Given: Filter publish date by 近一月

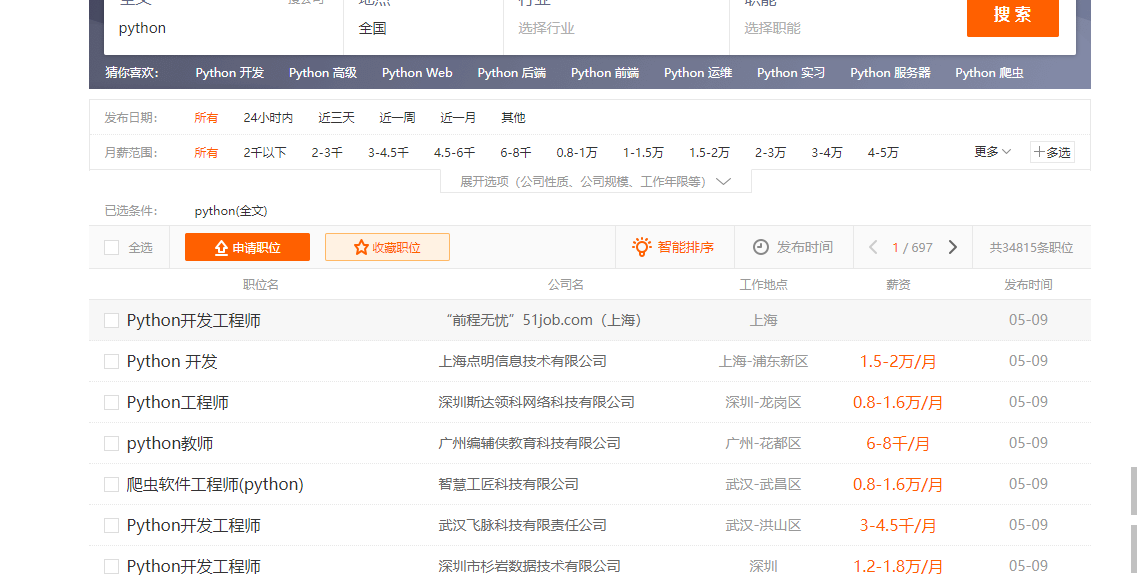Looking at the screenshot, I should click(x=458, y=117).
